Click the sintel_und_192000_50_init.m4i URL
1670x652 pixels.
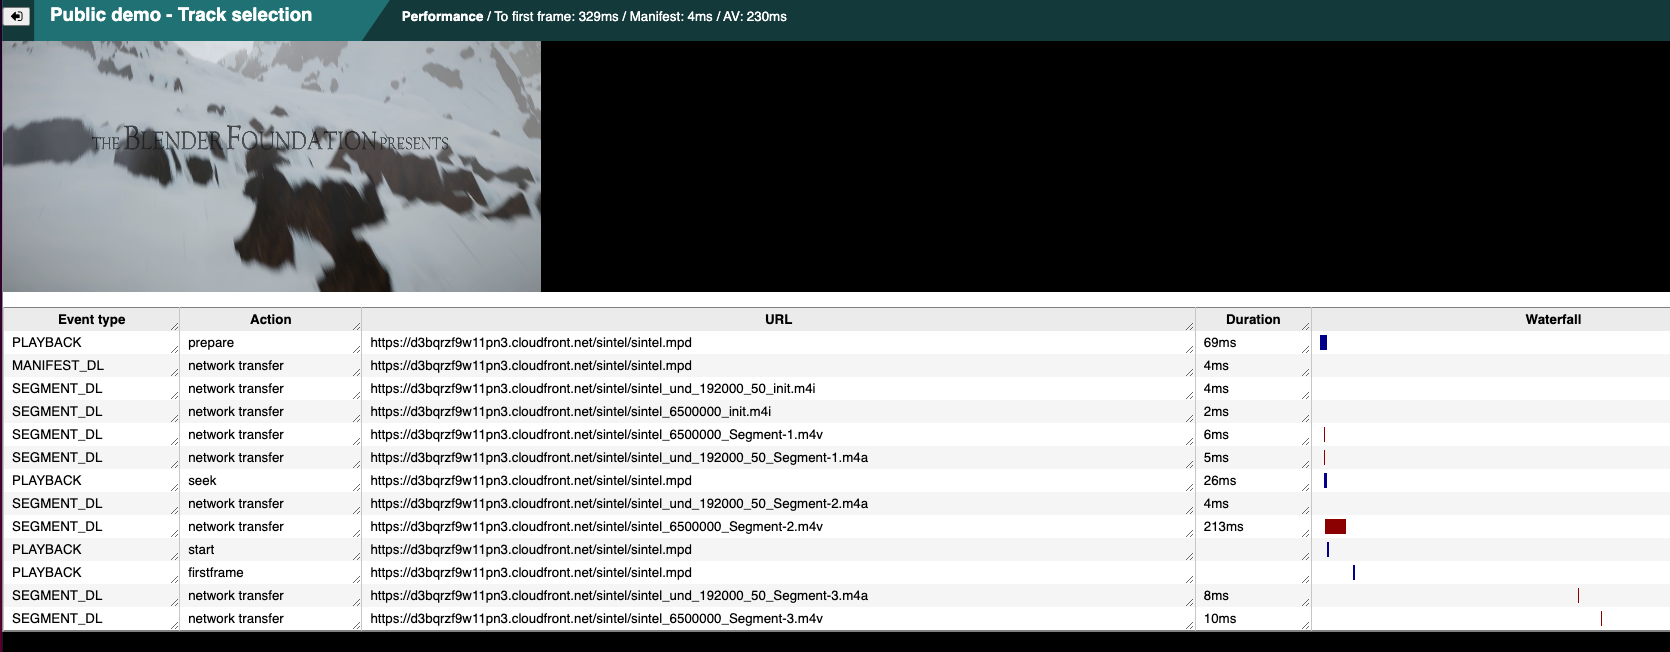[592, 389]
